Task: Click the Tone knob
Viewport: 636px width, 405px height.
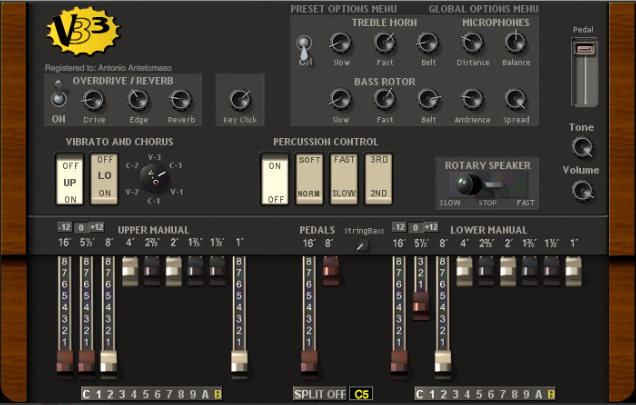Action: (582, 148)
